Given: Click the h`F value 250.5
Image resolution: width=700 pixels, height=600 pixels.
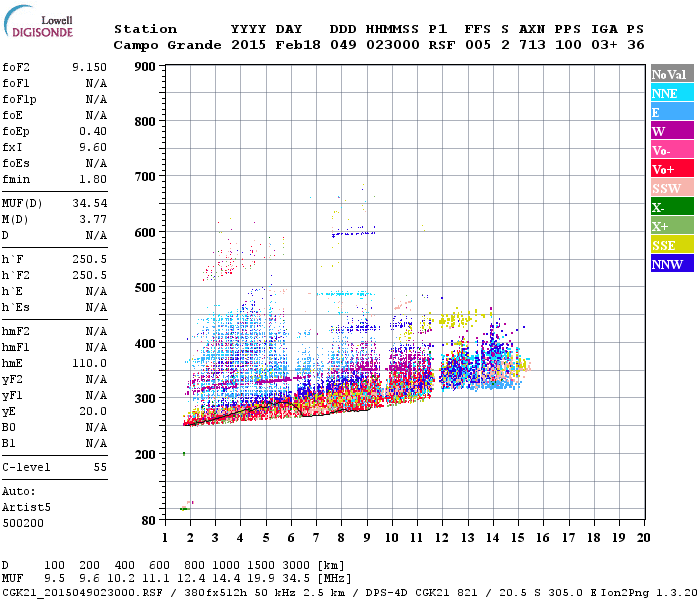Looking at the screenshot, I should click(x=89, y=259).
